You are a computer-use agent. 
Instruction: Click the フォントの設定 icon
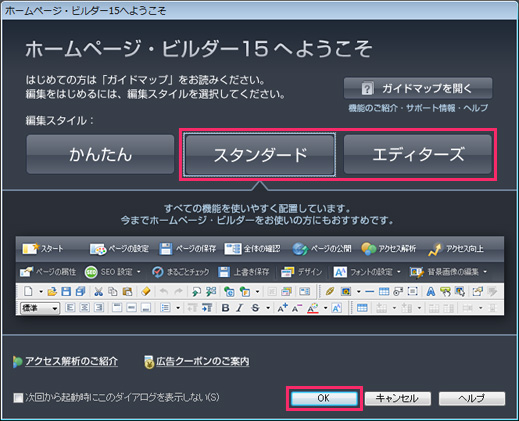[x=340, y=272]
